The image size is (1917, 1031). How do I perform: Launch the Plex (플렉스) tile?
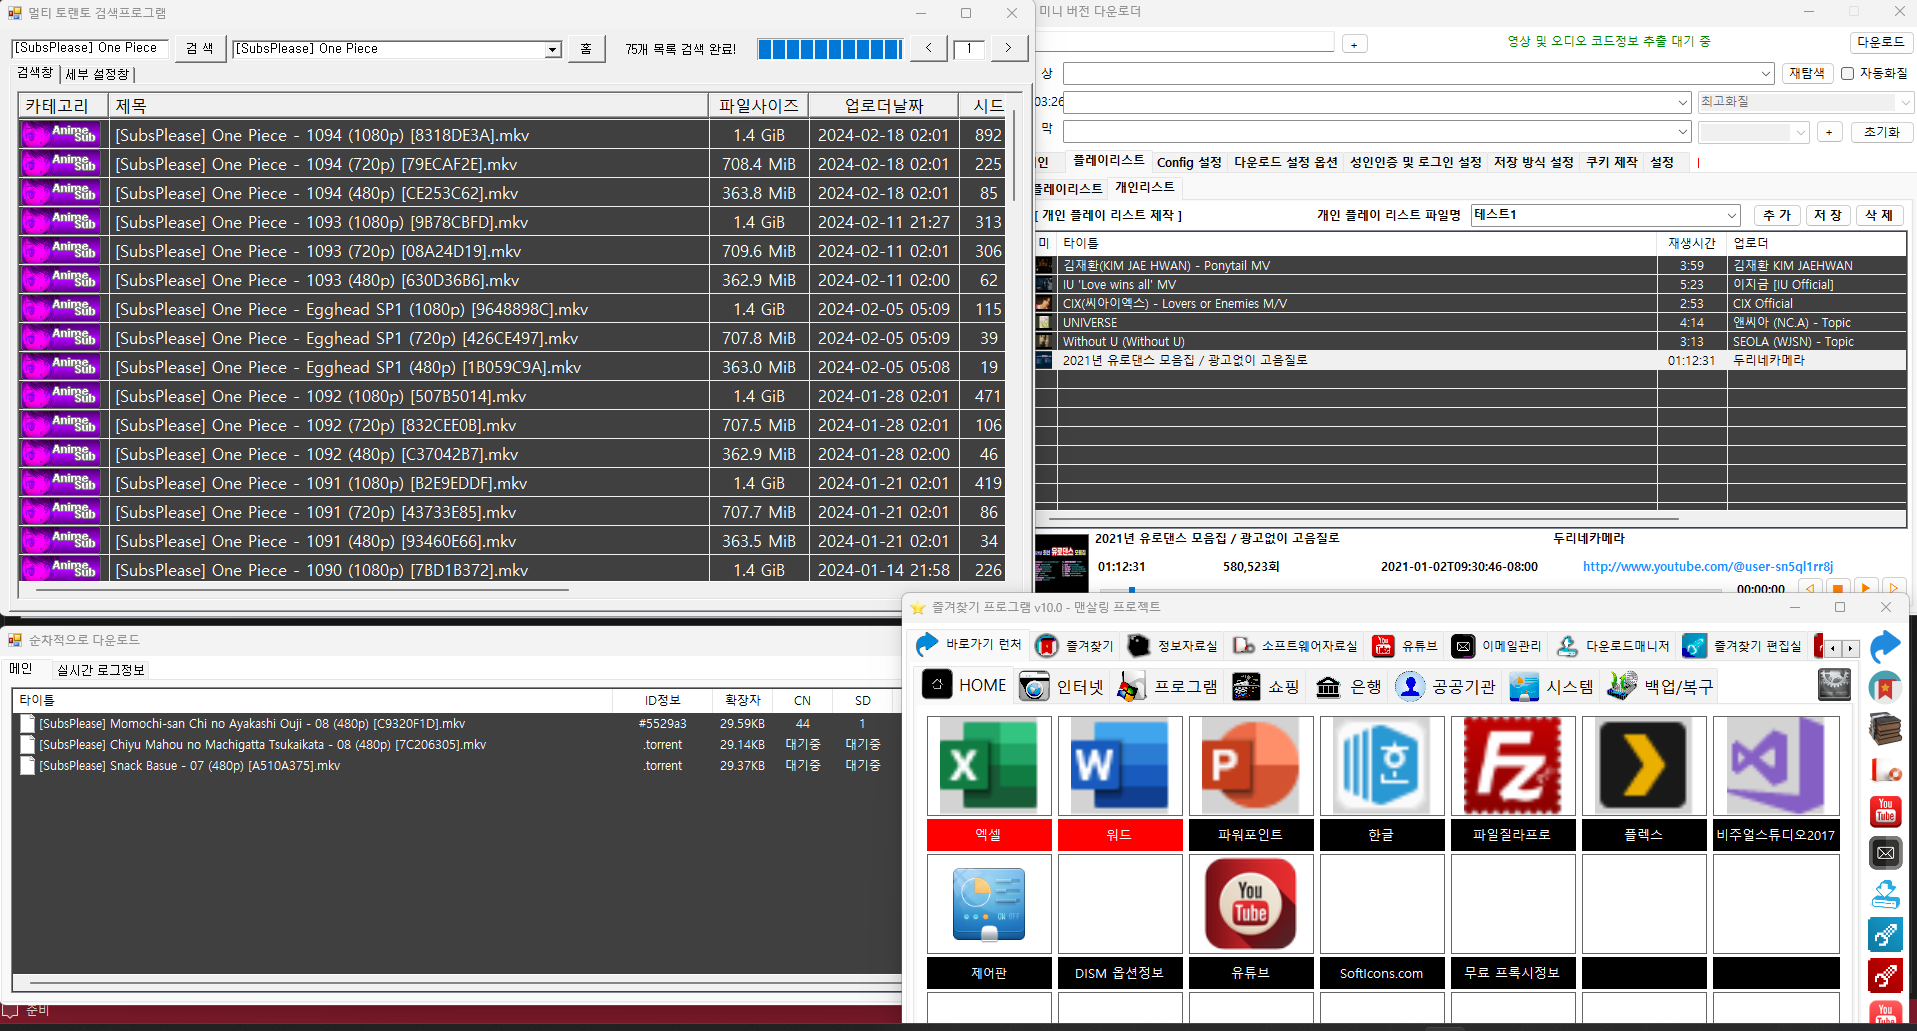[x=1644, y=766]
